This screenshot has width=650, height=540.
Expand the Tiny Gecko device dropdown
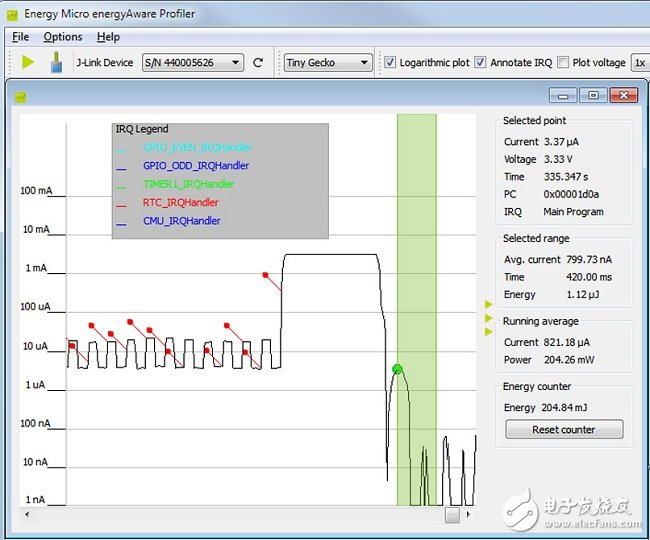tap(327, 62)
